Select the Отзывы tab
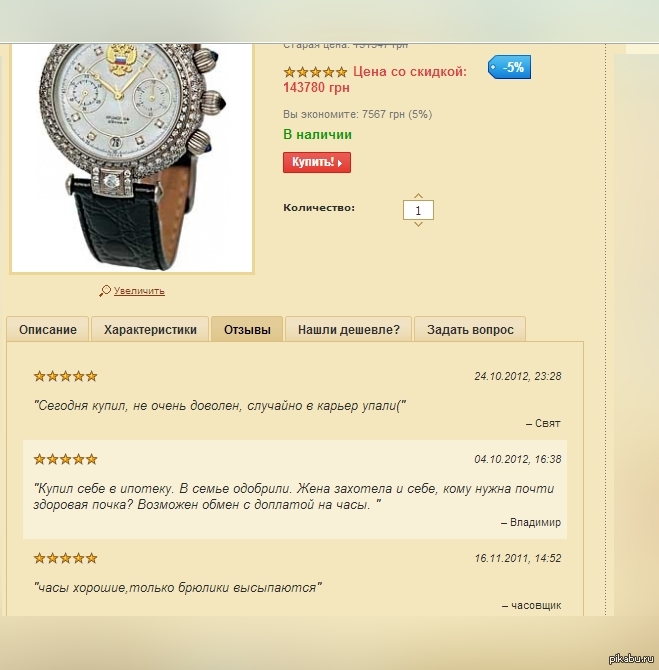The width and height of the screenshot is (659, 670). [x=247, y=329]
